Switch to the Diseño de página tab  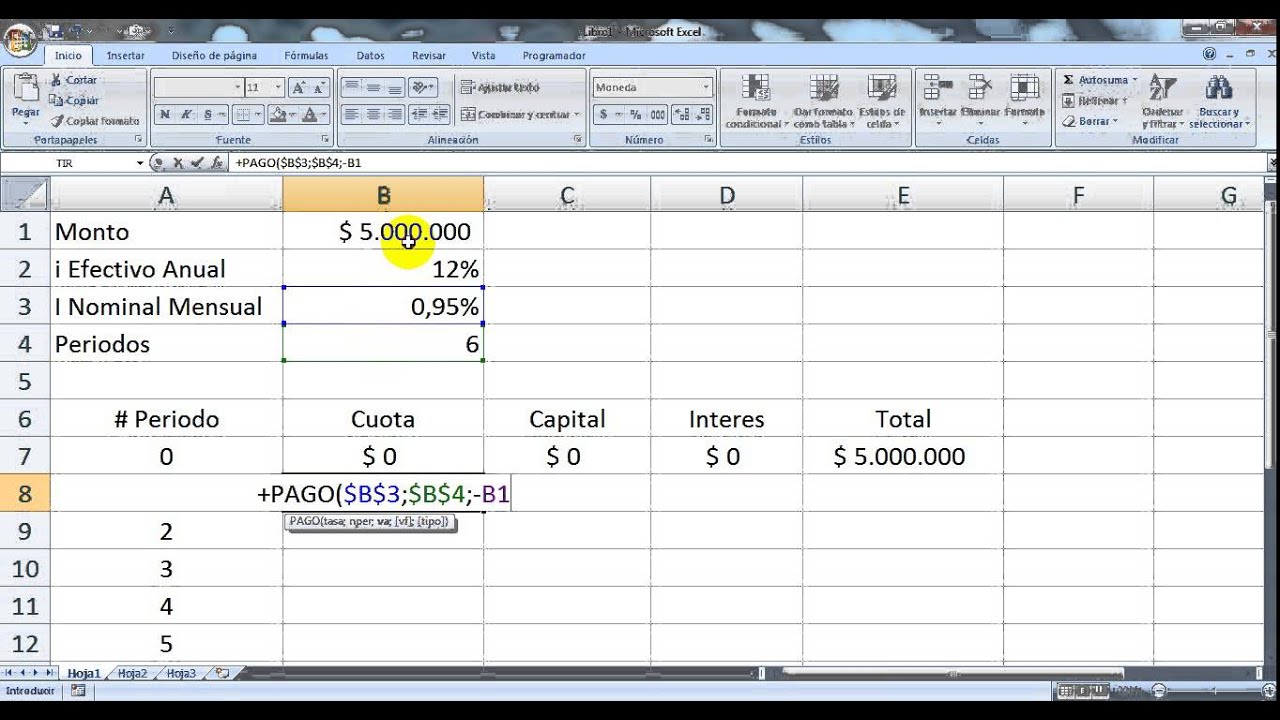pos(214,56)
